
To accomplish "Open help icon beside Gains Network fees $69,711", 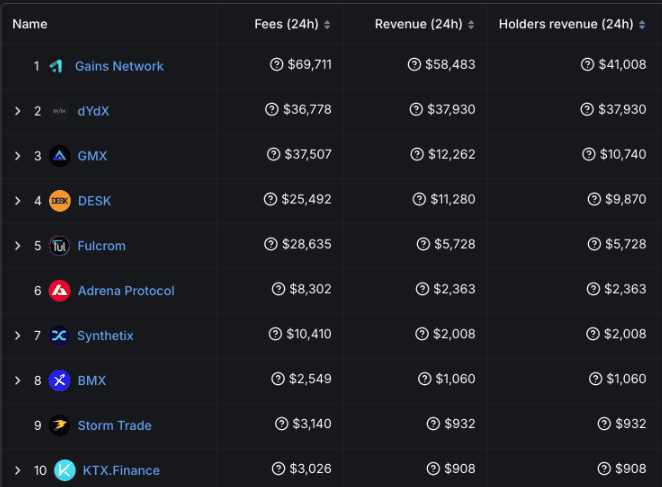I will [x=277, y=65].
